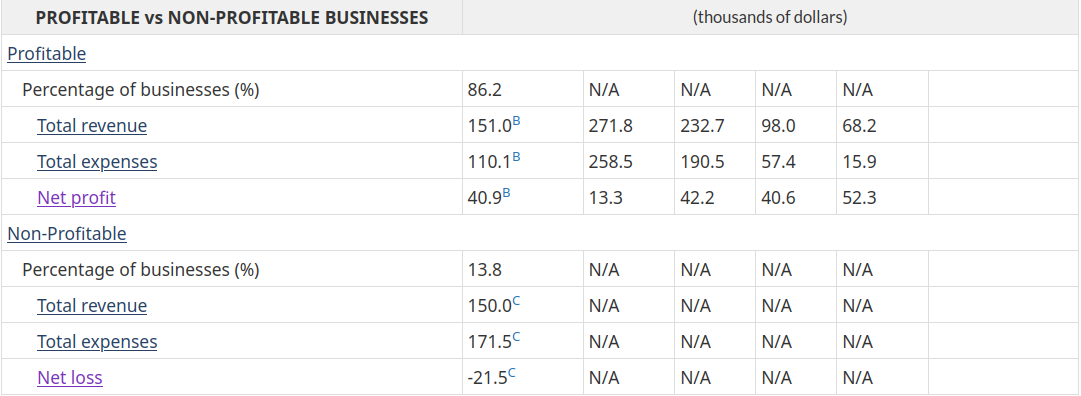Click Total revenue link under Profitable

92,126
